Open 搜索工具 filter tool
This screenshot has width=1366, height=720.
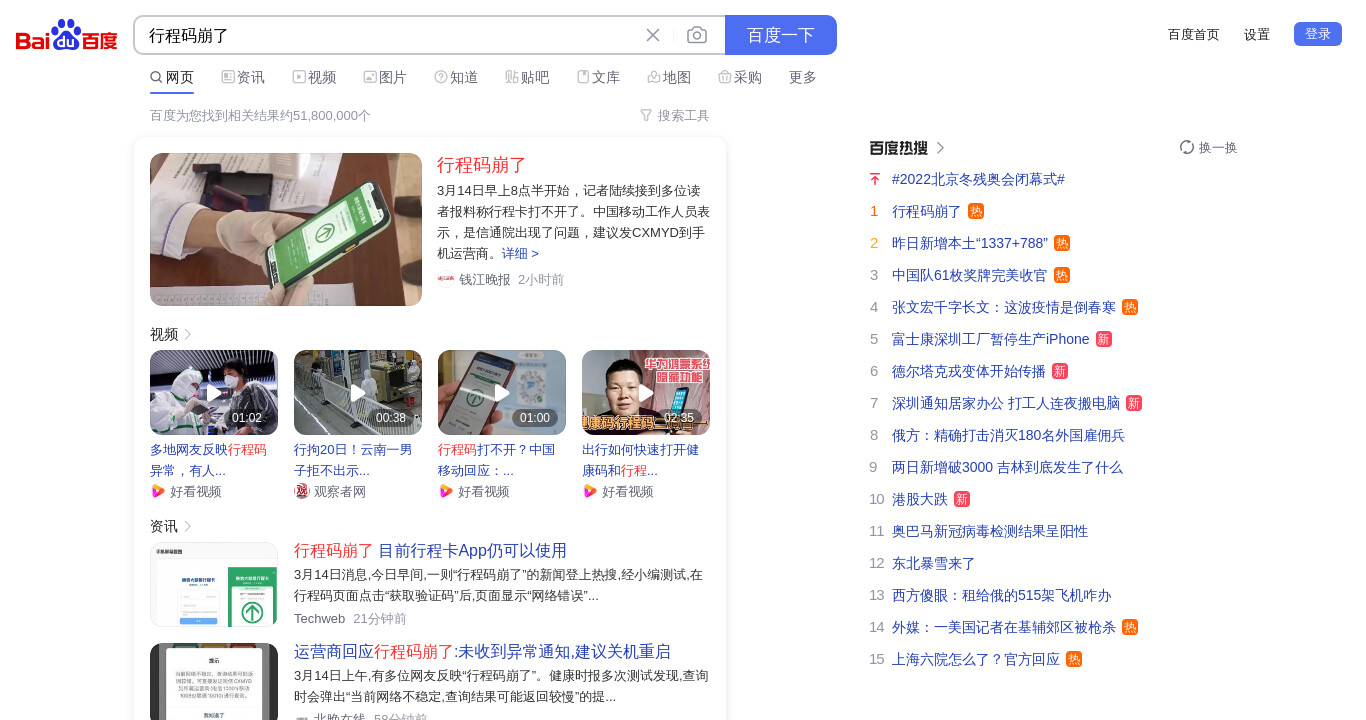point(675,115)
